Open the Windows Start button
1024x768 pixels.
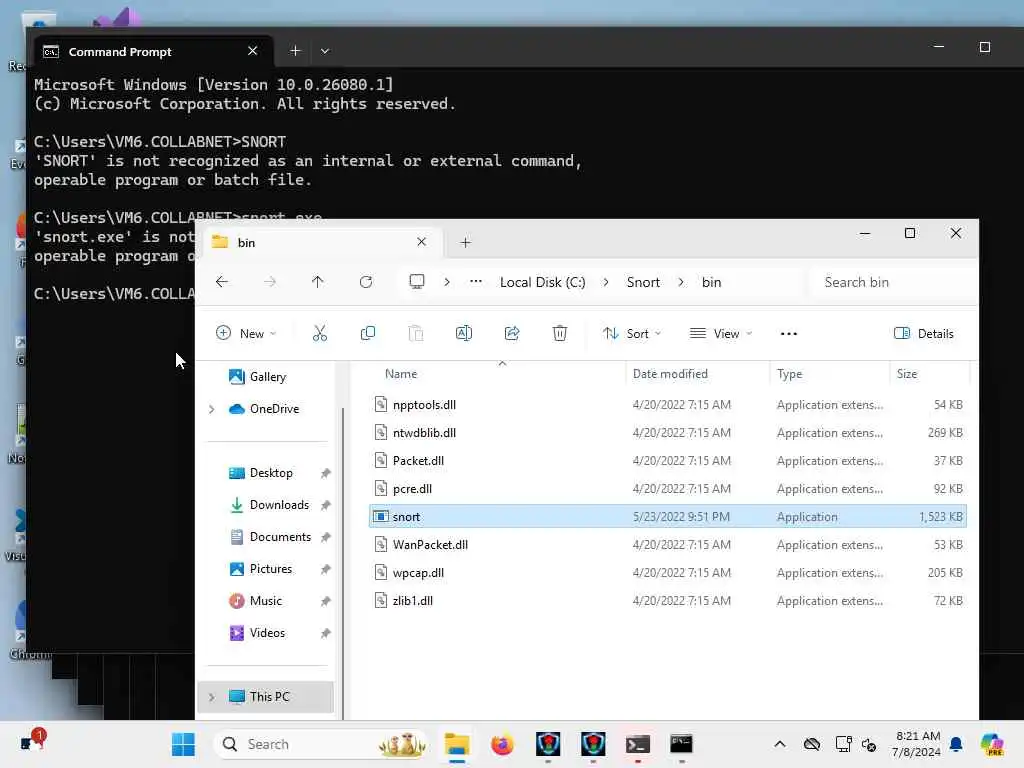click(x=183, y=744)
